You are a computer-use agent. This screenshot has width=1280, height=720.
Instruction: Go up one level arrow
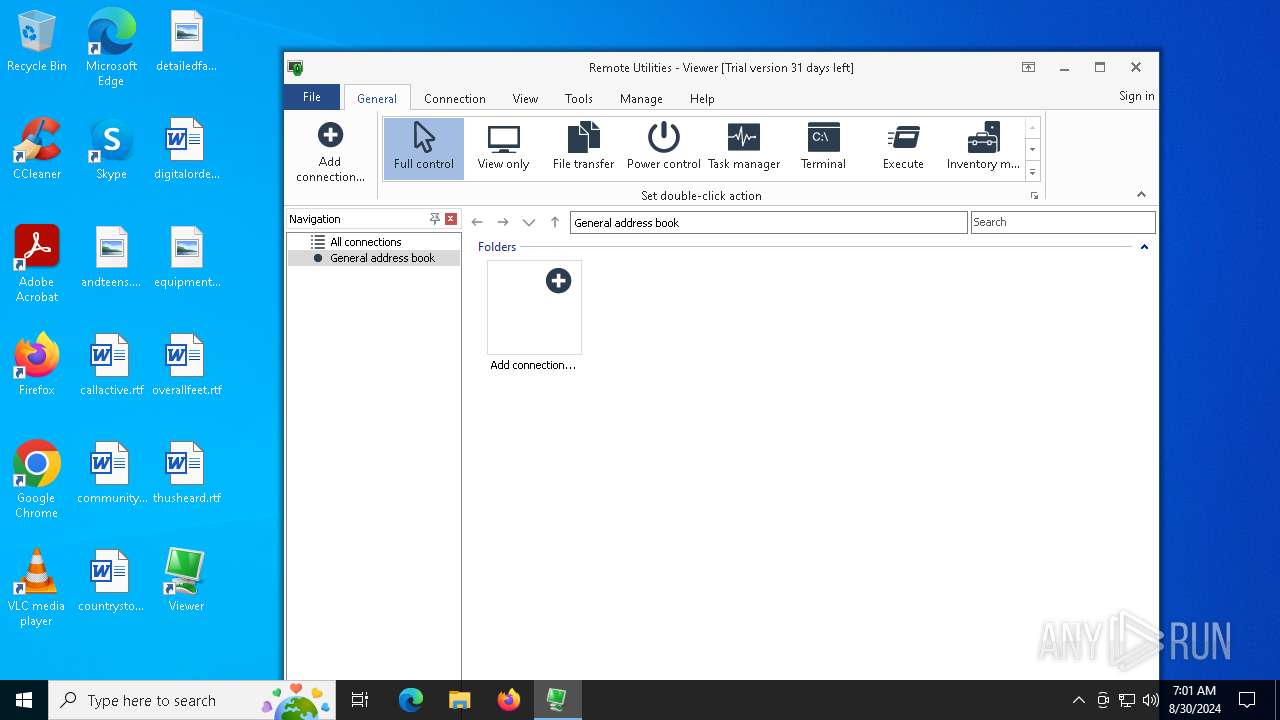click(x=555, y=222)
